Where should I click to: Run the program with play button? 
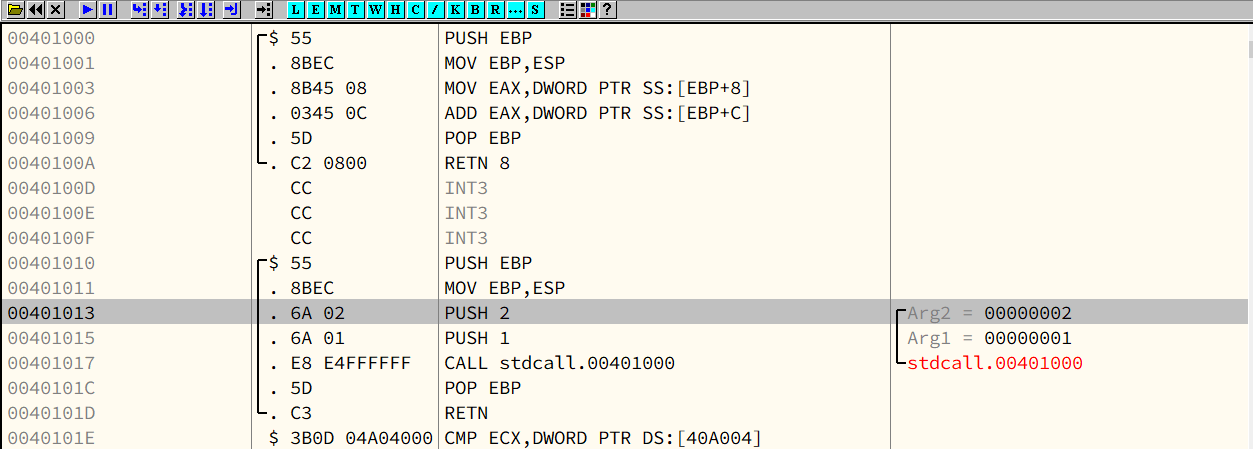pyautogui.click(x=88, y=10)
